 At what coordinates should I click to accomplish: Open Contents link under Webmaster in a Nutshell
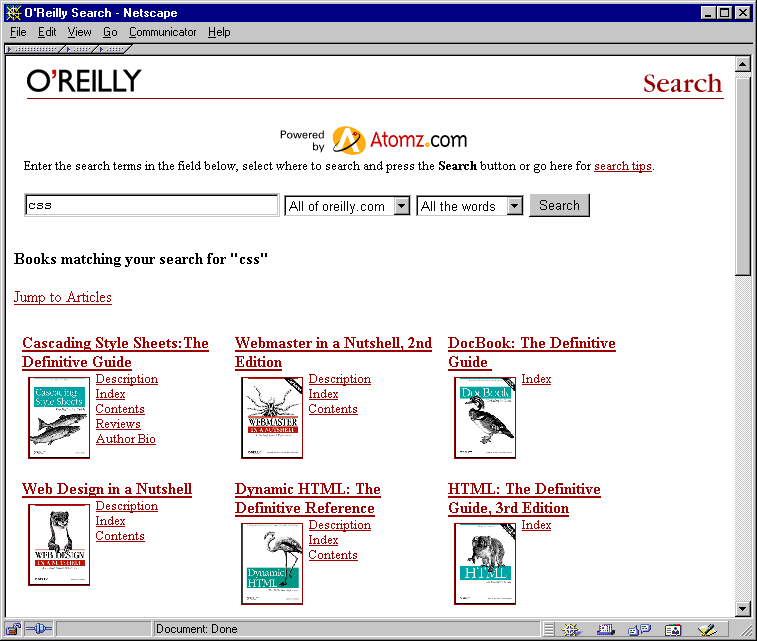[333, 409]
